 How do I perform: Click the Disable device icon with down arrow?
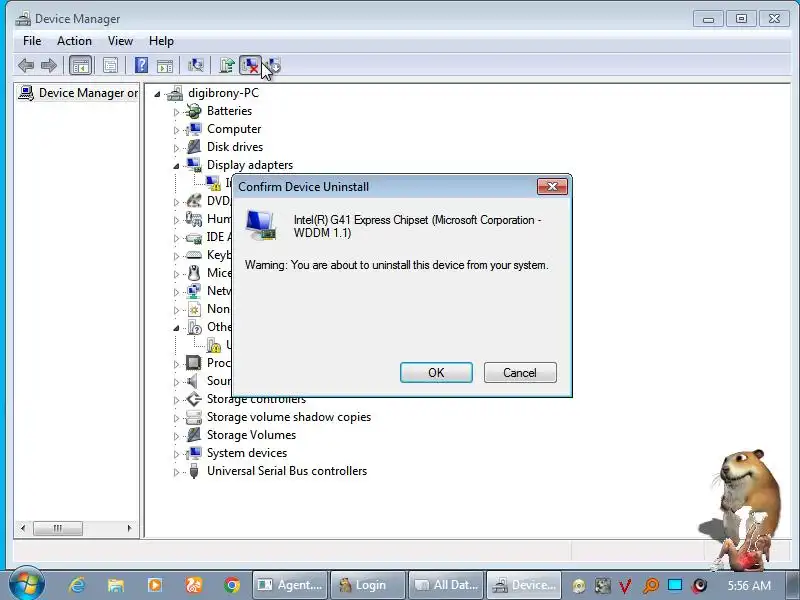point(274,65)
